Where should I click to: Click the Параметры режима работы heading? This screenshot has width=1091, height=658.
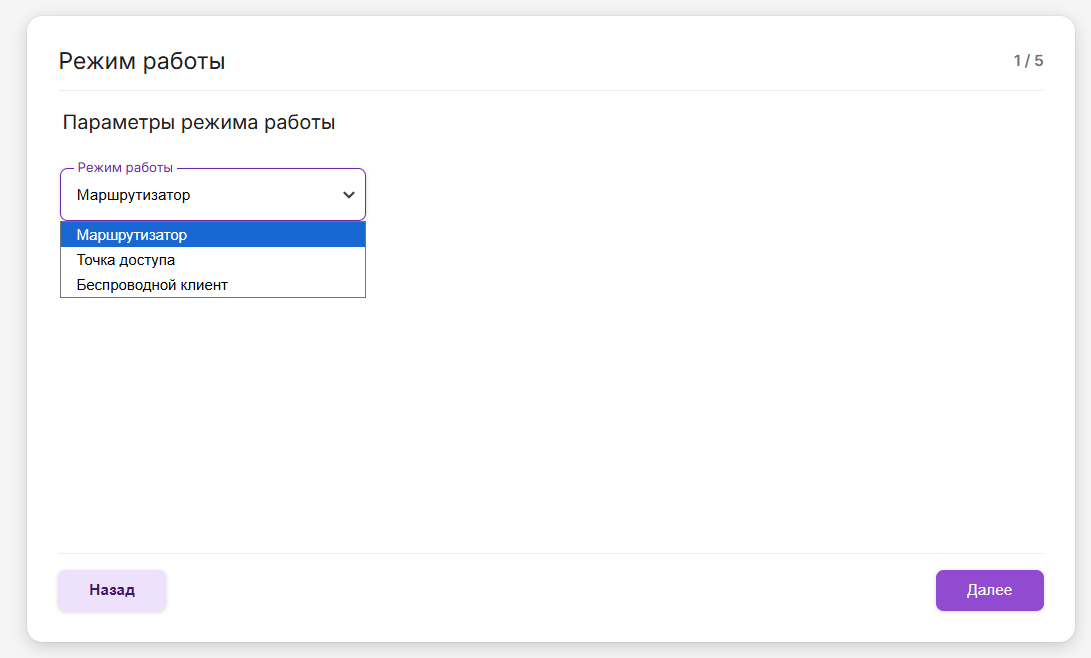pos(199,123)
